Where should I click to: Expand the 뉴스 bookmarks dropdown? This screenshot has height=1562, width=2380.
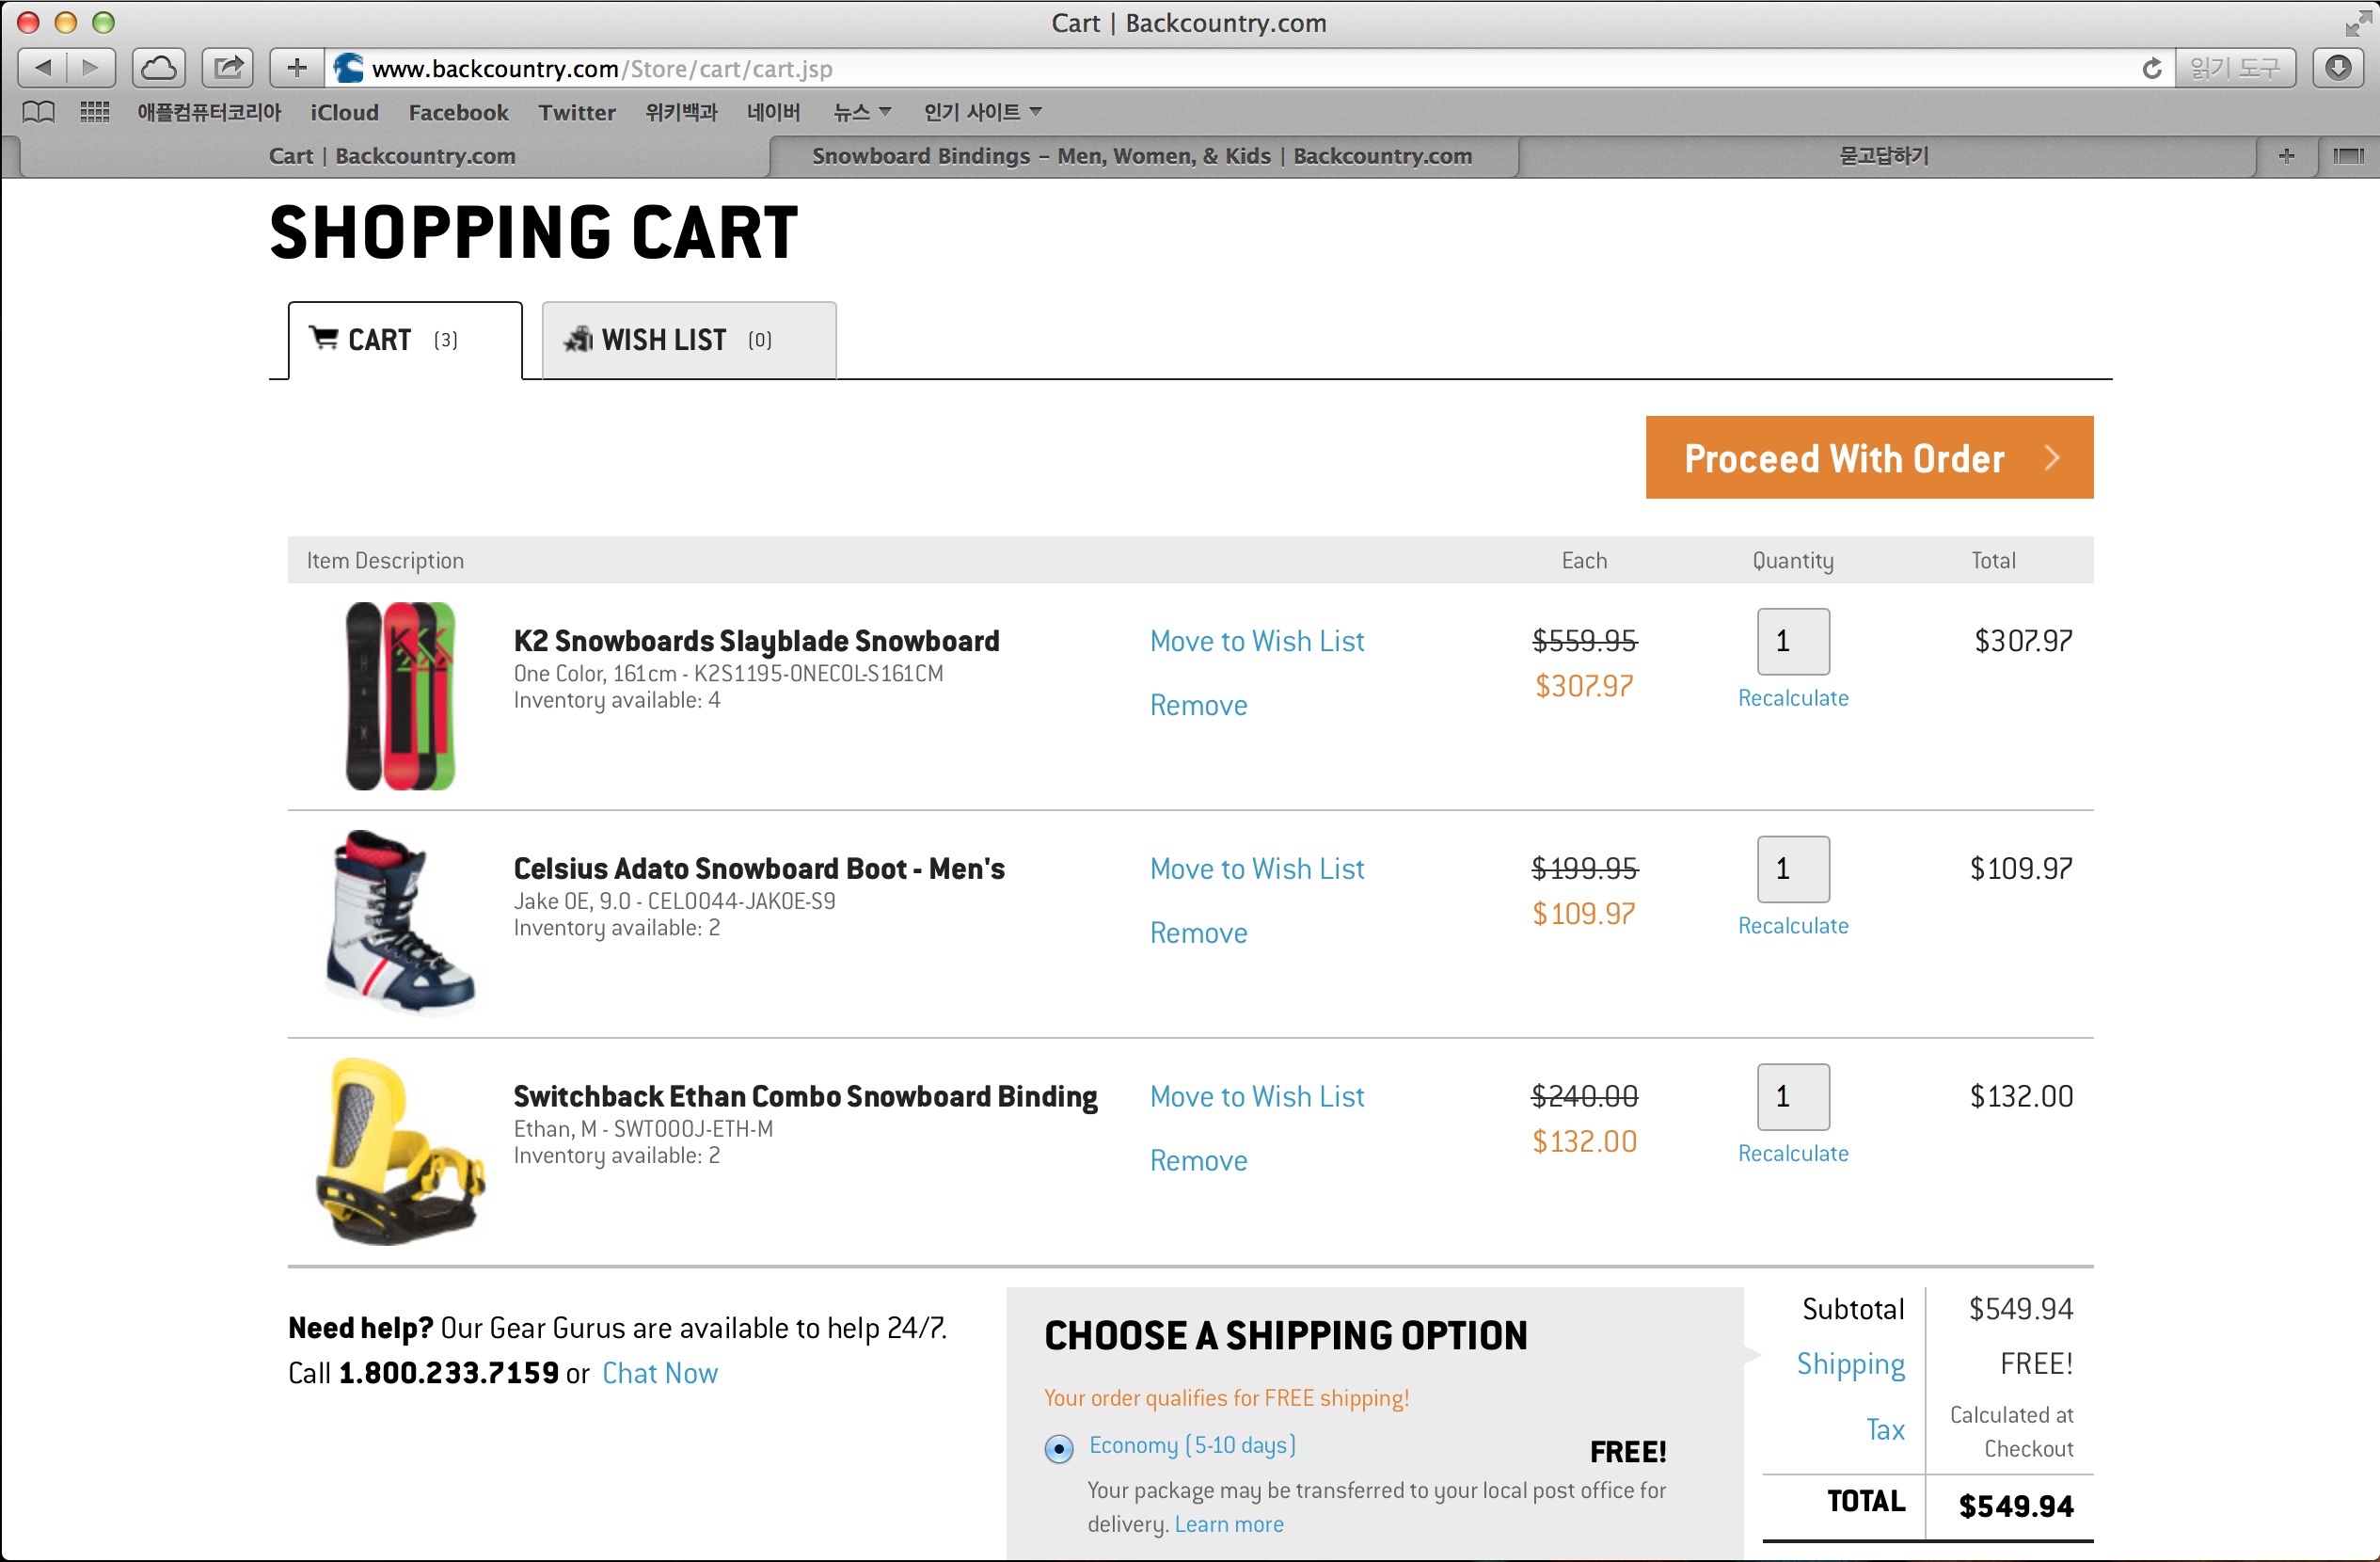(862, 112)
